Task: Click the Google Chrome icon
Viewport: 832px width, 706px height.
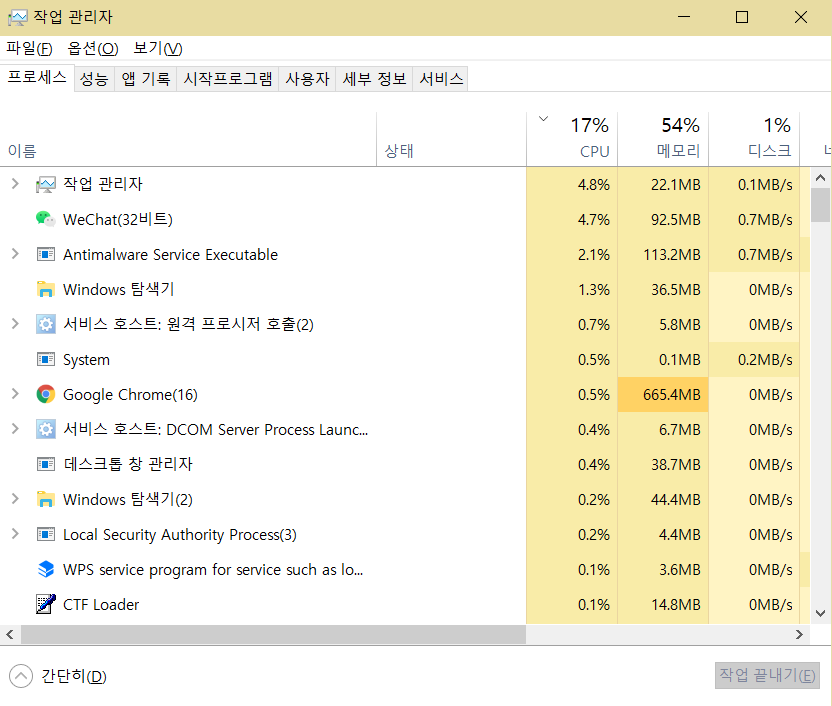Action: [x=46, y=394]
